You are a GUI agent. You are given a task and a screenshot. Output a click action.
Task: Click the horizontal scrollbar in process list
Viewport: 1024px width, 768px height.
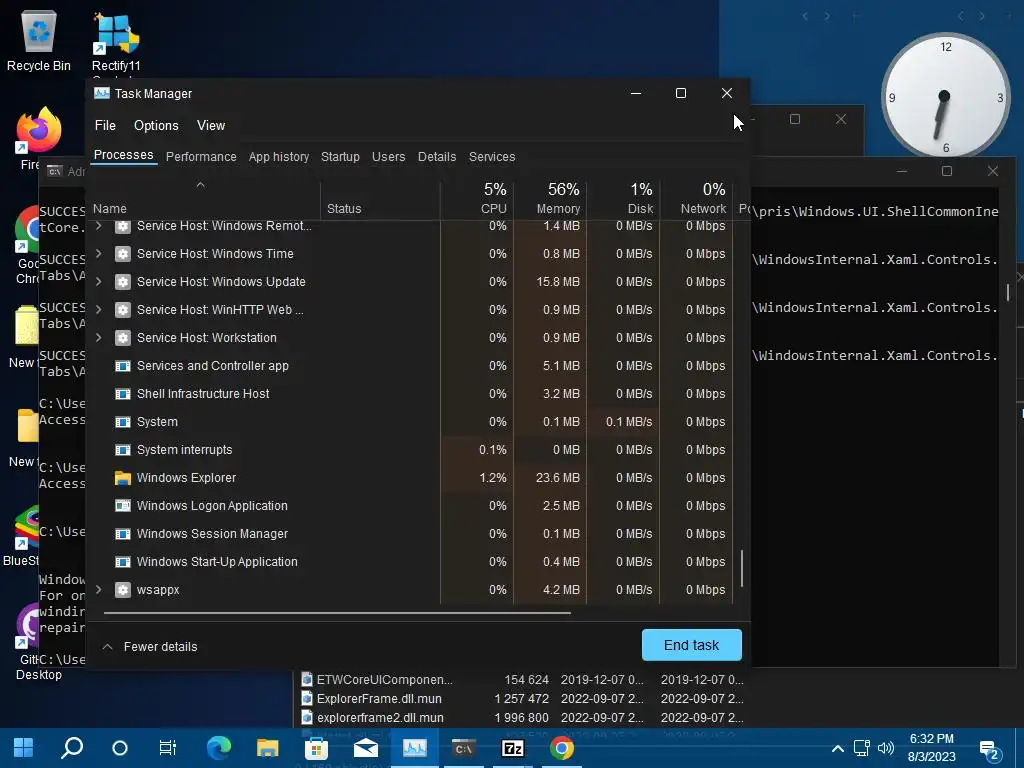(x=337, y=613)
